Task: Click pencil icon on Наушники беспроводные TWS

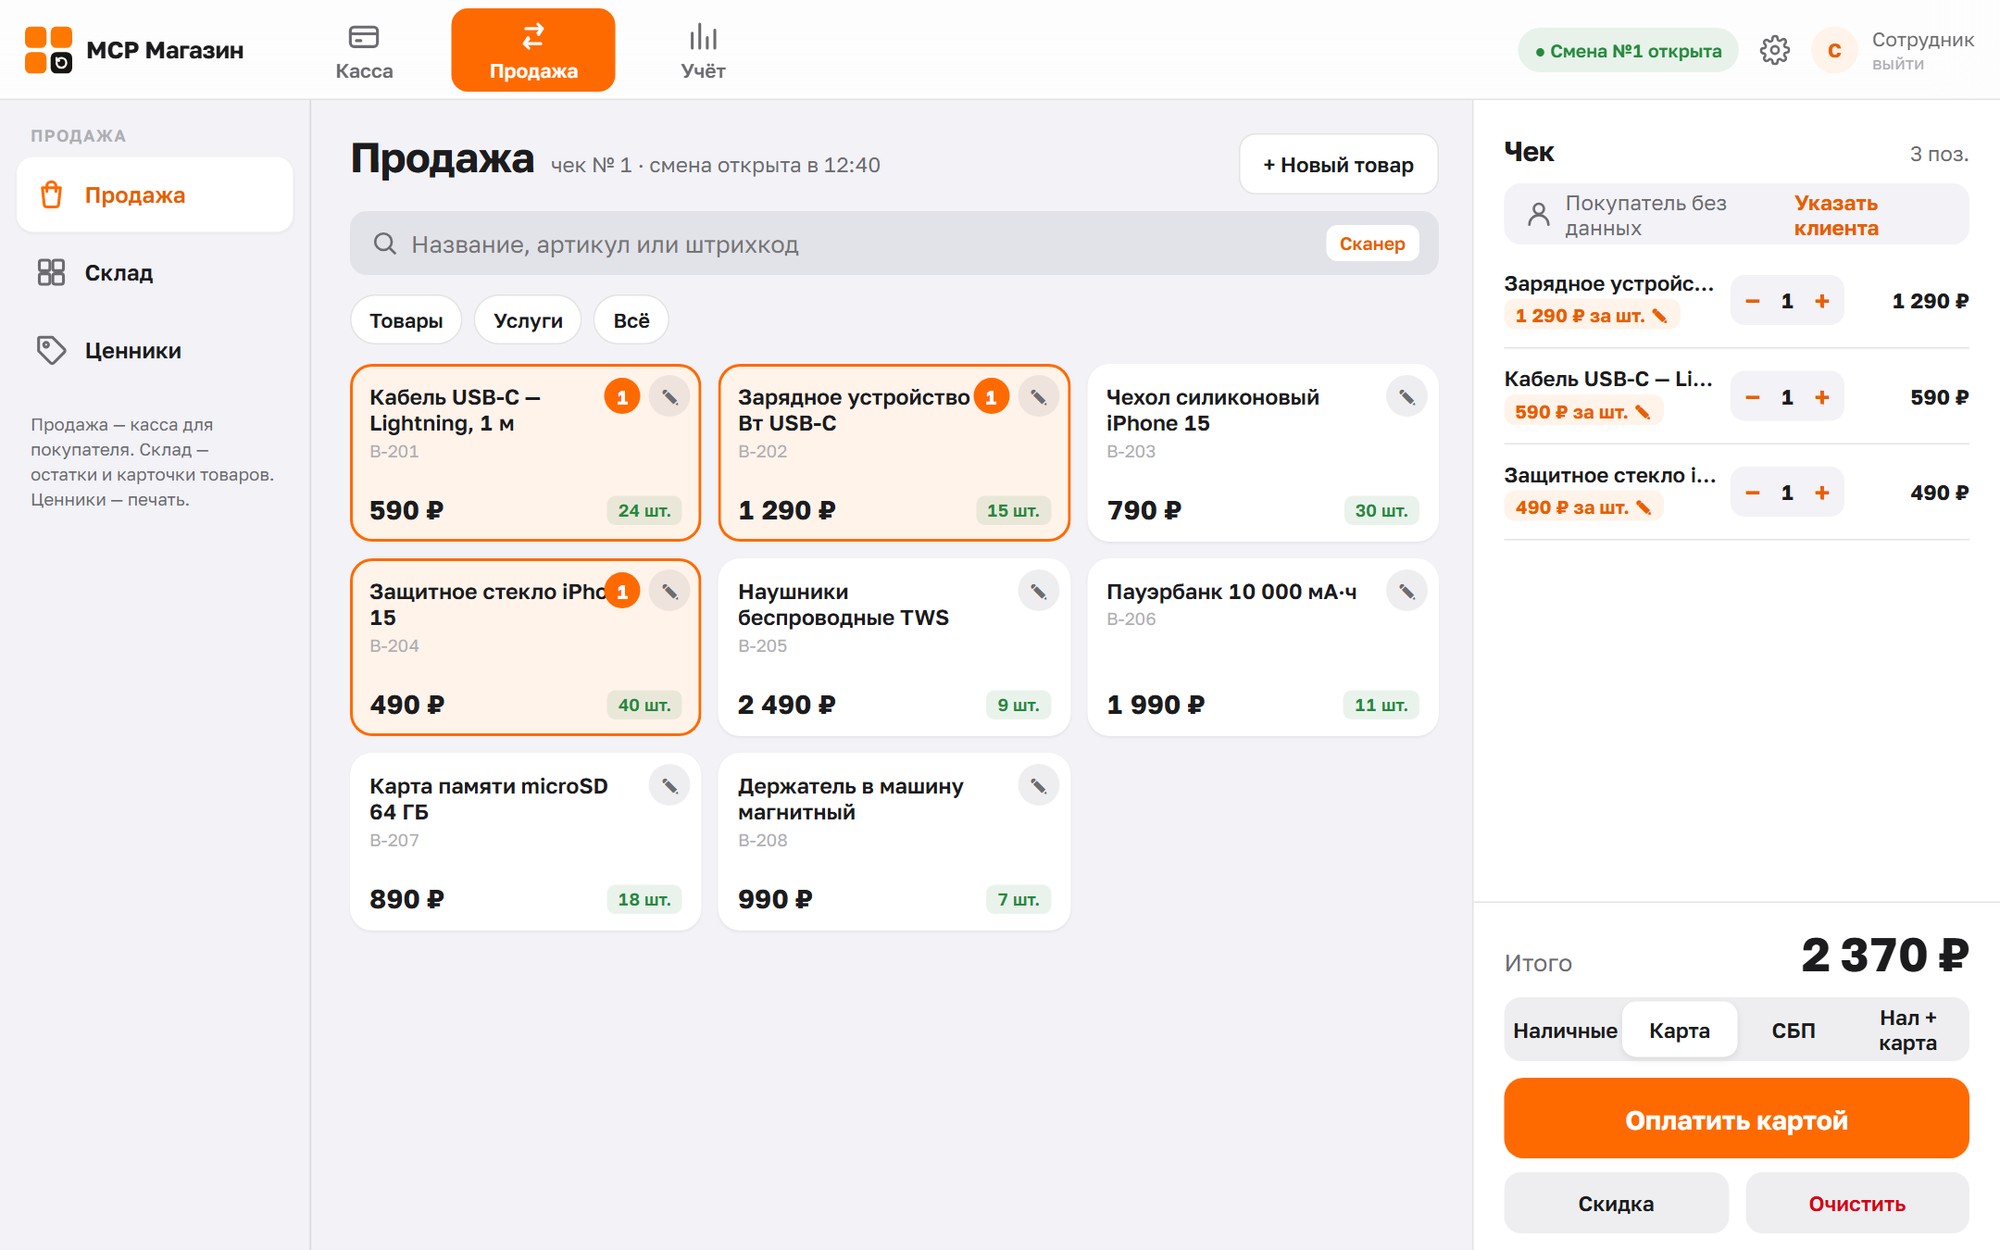Action: pos(1038,592)
